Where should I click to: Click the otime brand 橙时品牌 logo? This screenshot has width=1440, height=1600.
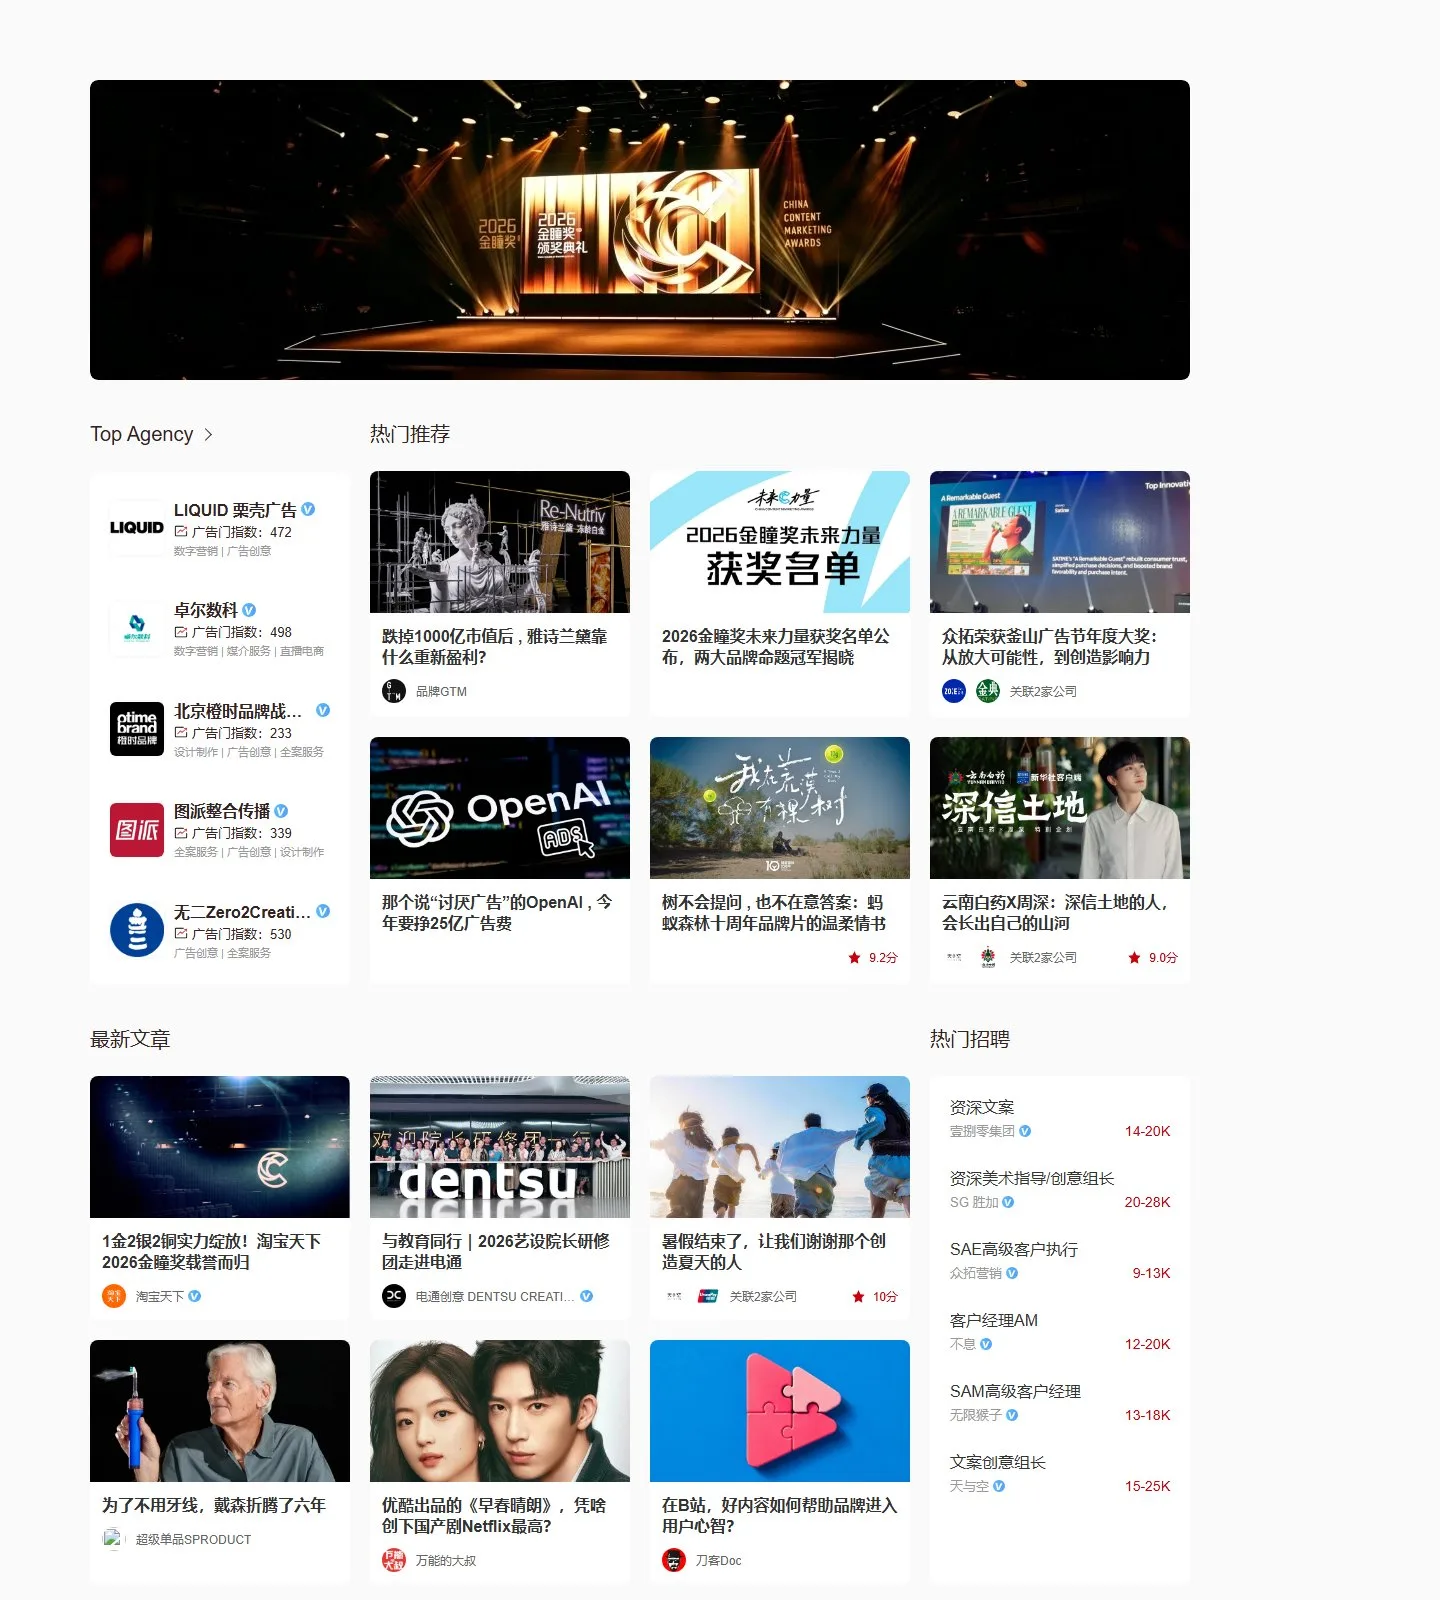[137, 729]
